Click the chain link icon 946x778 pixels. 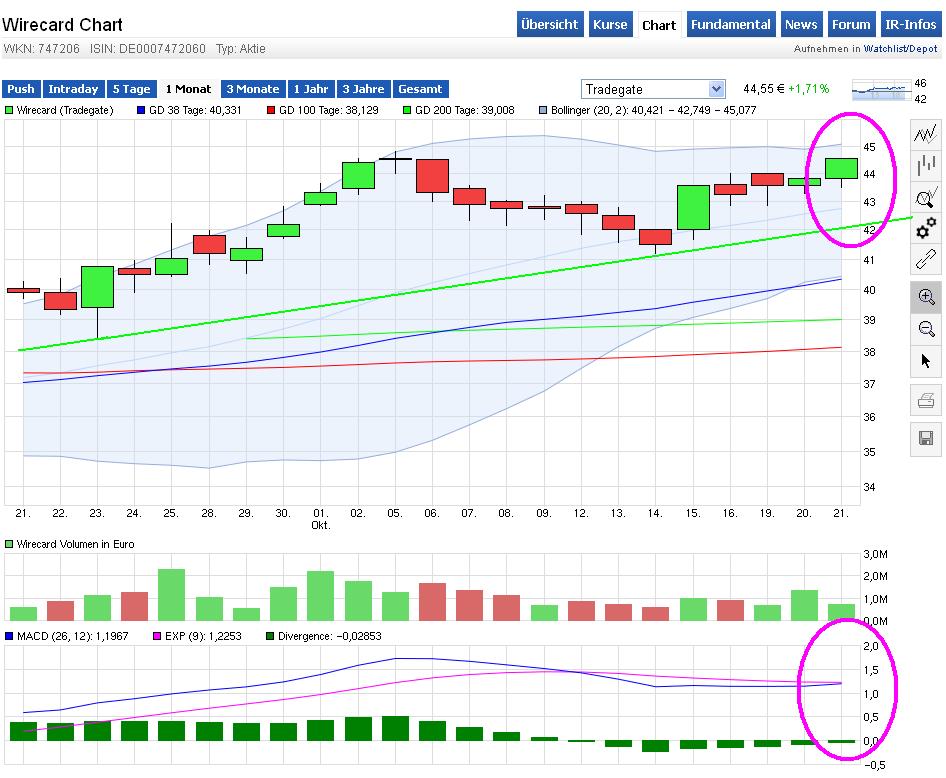pyautogui.click(x=925, y=259)
